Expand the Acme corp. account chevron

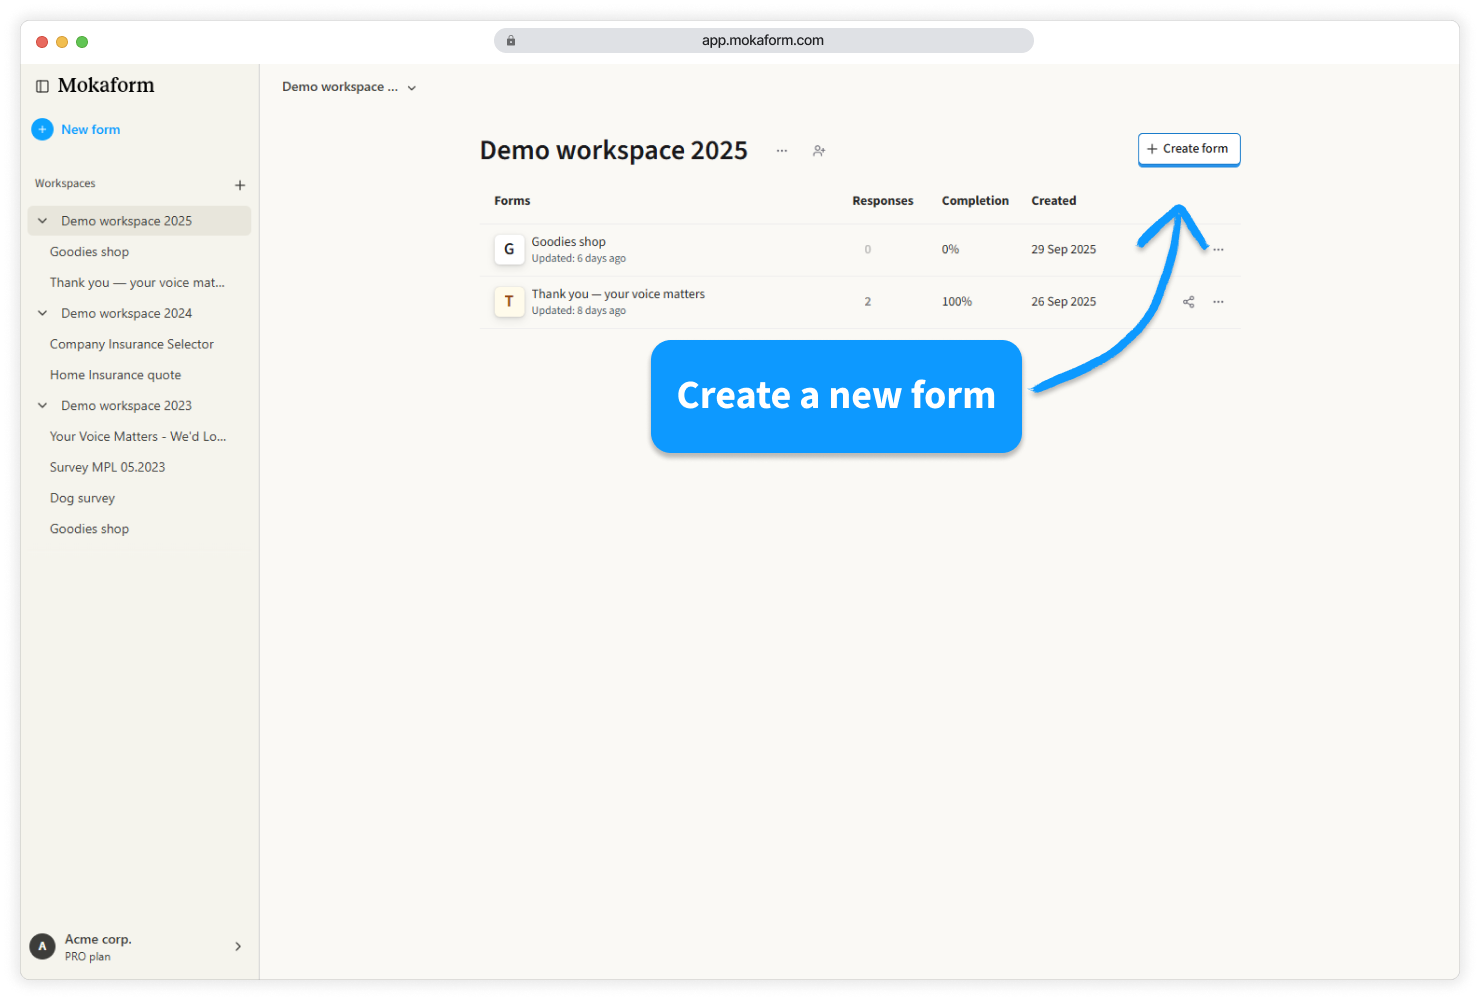click(238, 946)
